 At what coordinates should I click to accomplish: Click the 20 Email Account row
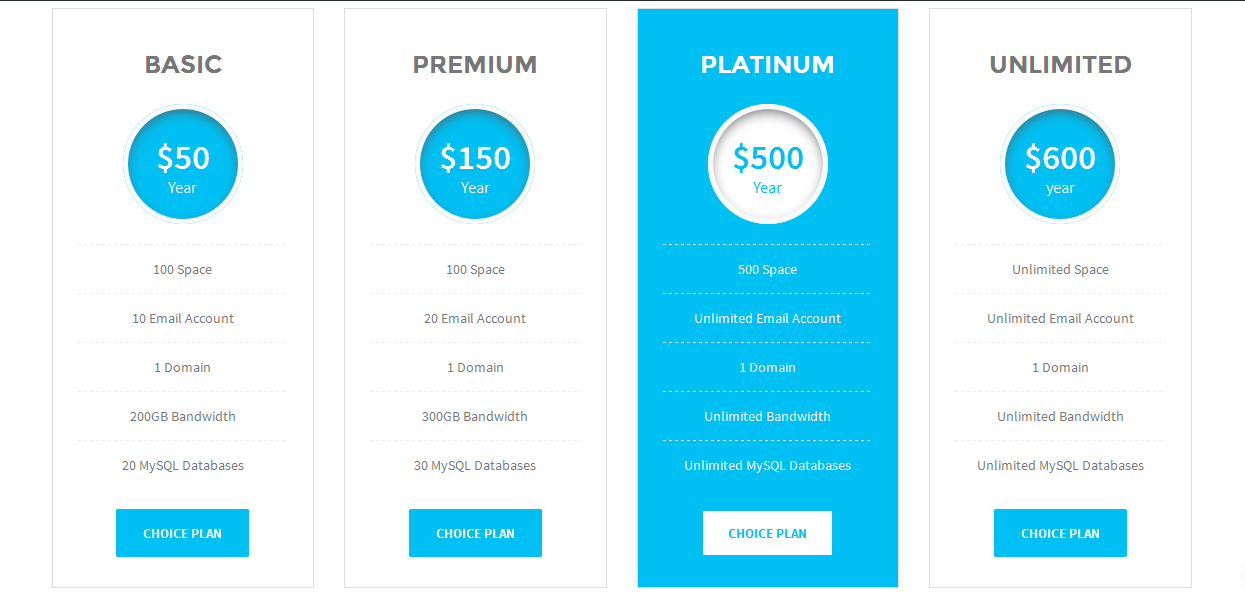[475, 319]
